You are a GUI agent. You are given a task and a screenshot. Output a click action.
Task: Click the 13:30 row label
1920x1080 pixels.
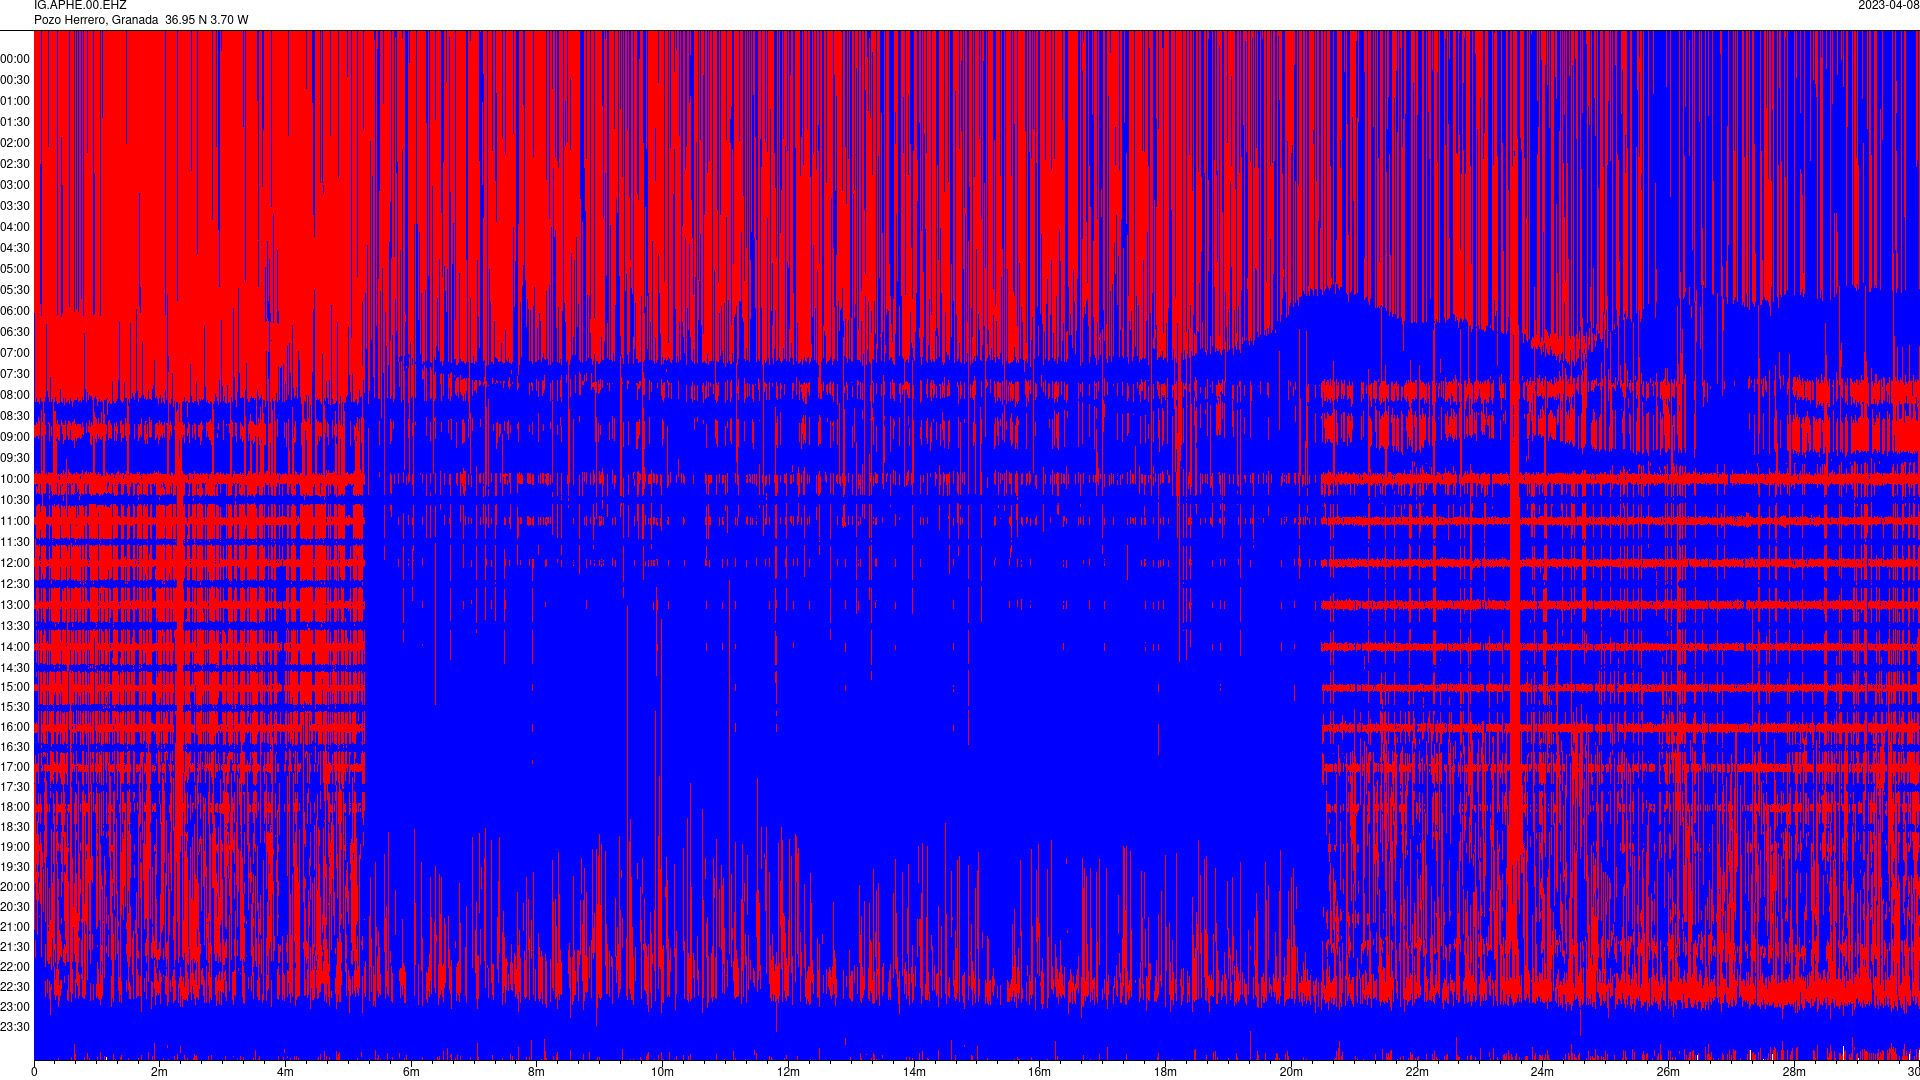15,626
